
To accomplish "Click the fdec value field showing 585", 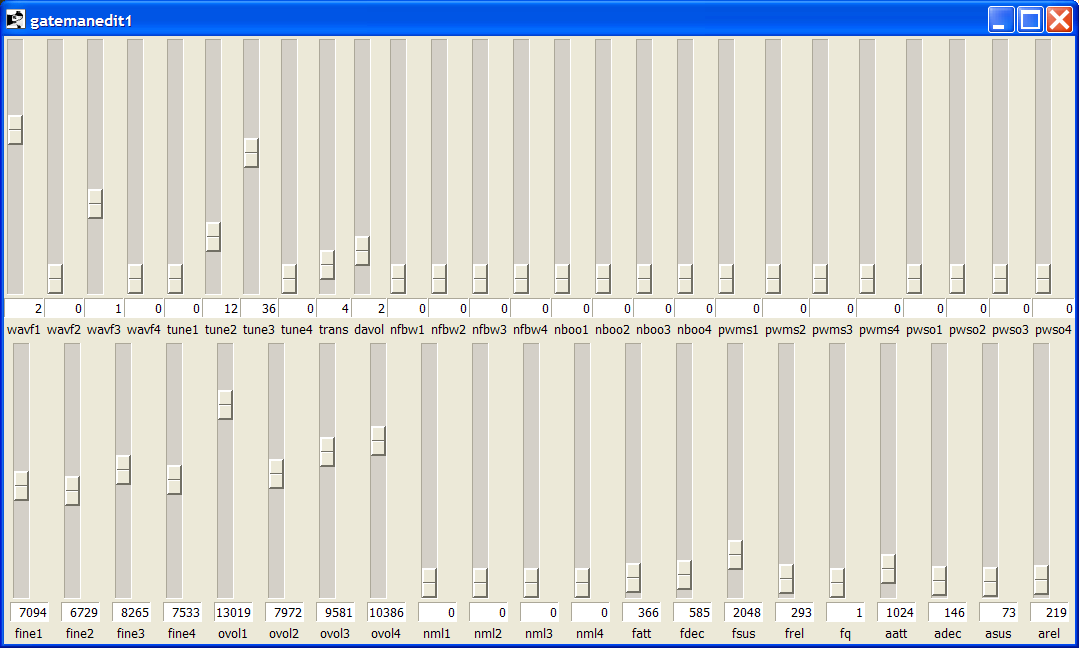I will click(x=692, y=612).
